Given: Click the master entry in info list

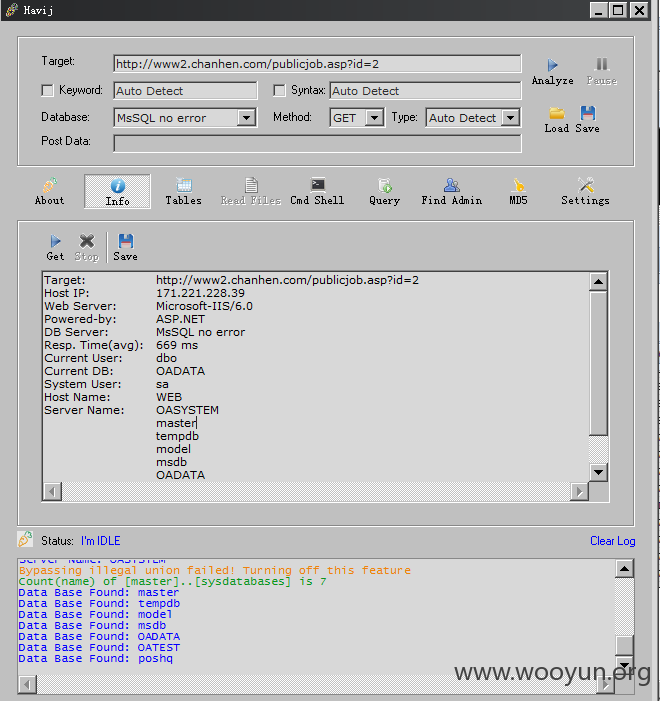Looking at the screenshot, I should (x=176, y=423).
